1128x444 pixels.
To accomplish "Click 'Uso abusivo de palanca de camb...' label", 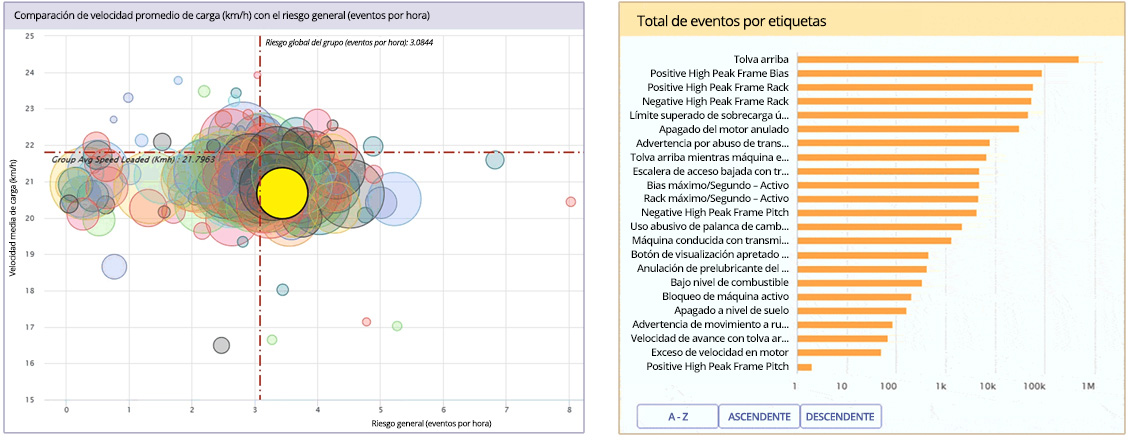I will coord(709,227).
